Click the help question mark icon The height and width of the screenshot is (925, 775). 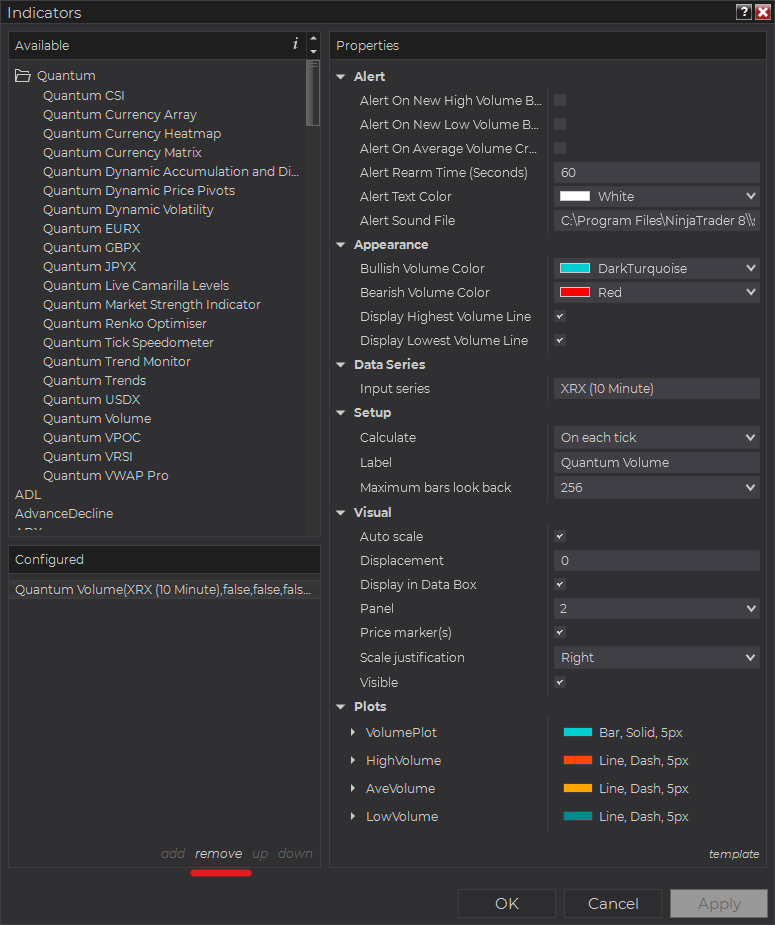[x=744, y=12]
